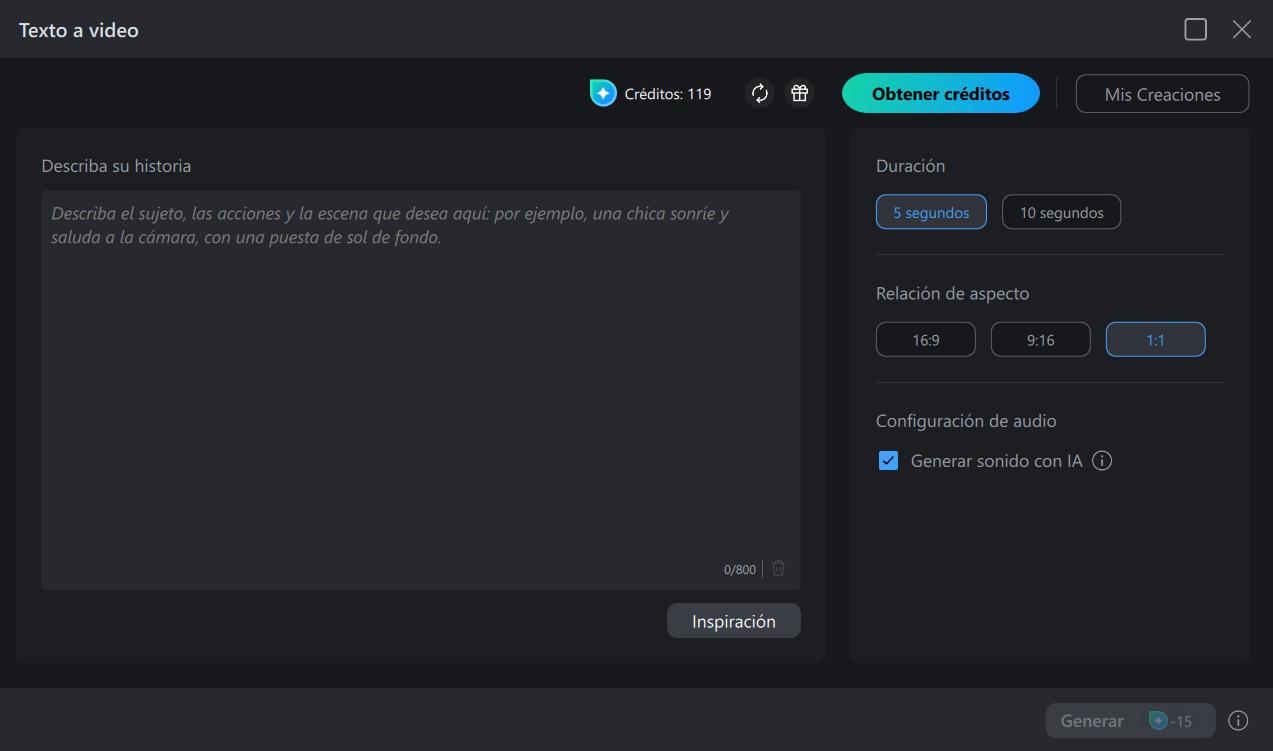Choose the 9:16 aspect ratio
The height and width of the screenshot is (751, 1273).
[x=1040, y=339]
